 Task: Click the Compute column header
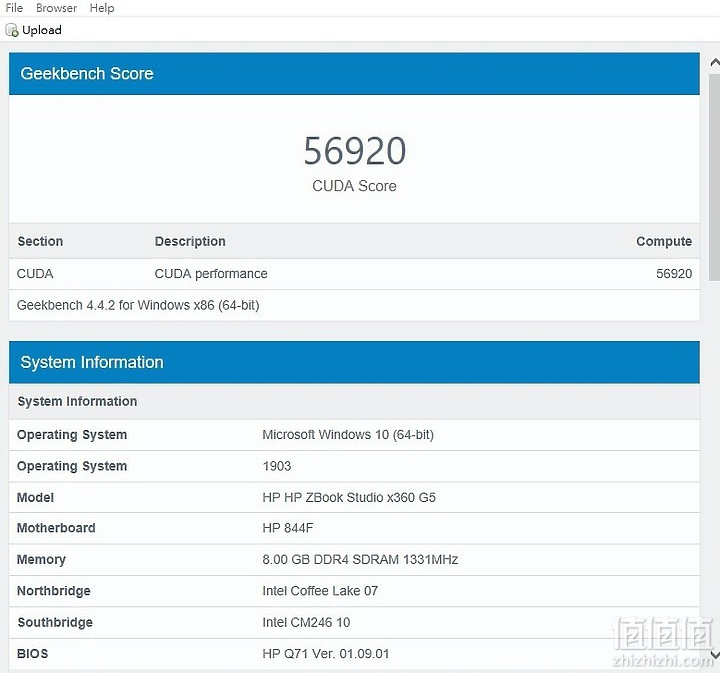click(664, 241)
